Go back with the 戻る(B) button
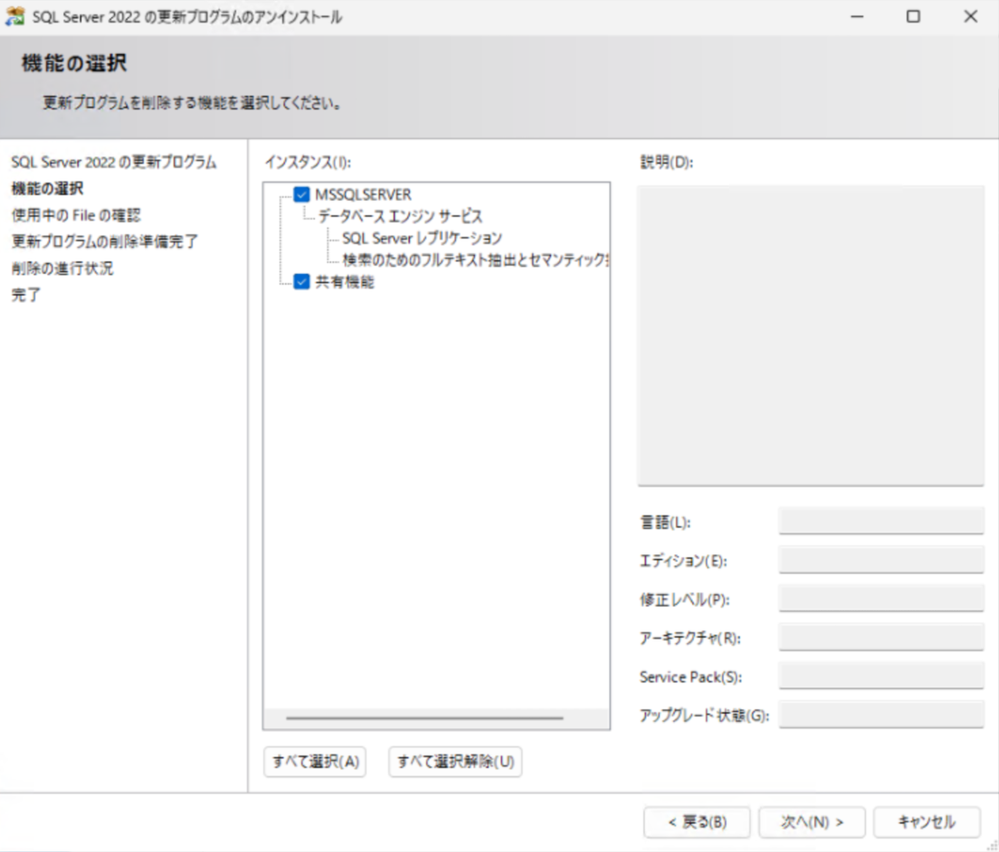Screen dimensions: 999x852 pos(697,822)
